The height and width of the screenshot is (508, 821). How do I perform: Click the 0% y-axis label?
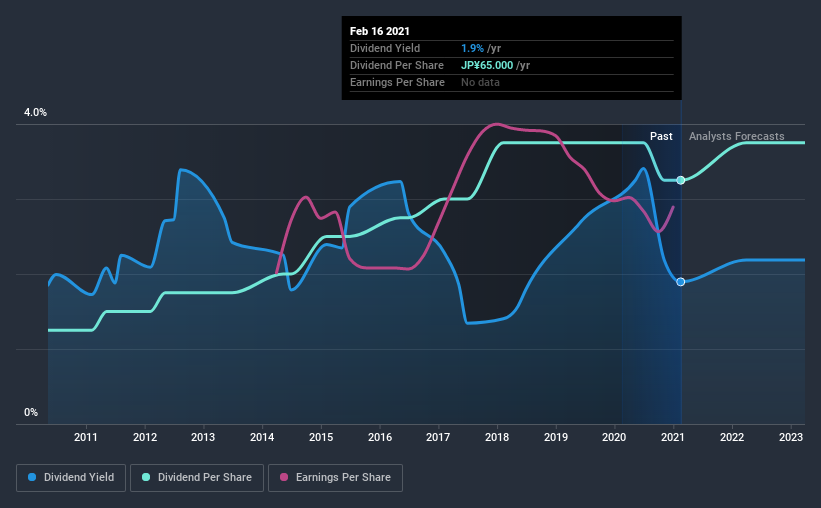pos(31,412)
